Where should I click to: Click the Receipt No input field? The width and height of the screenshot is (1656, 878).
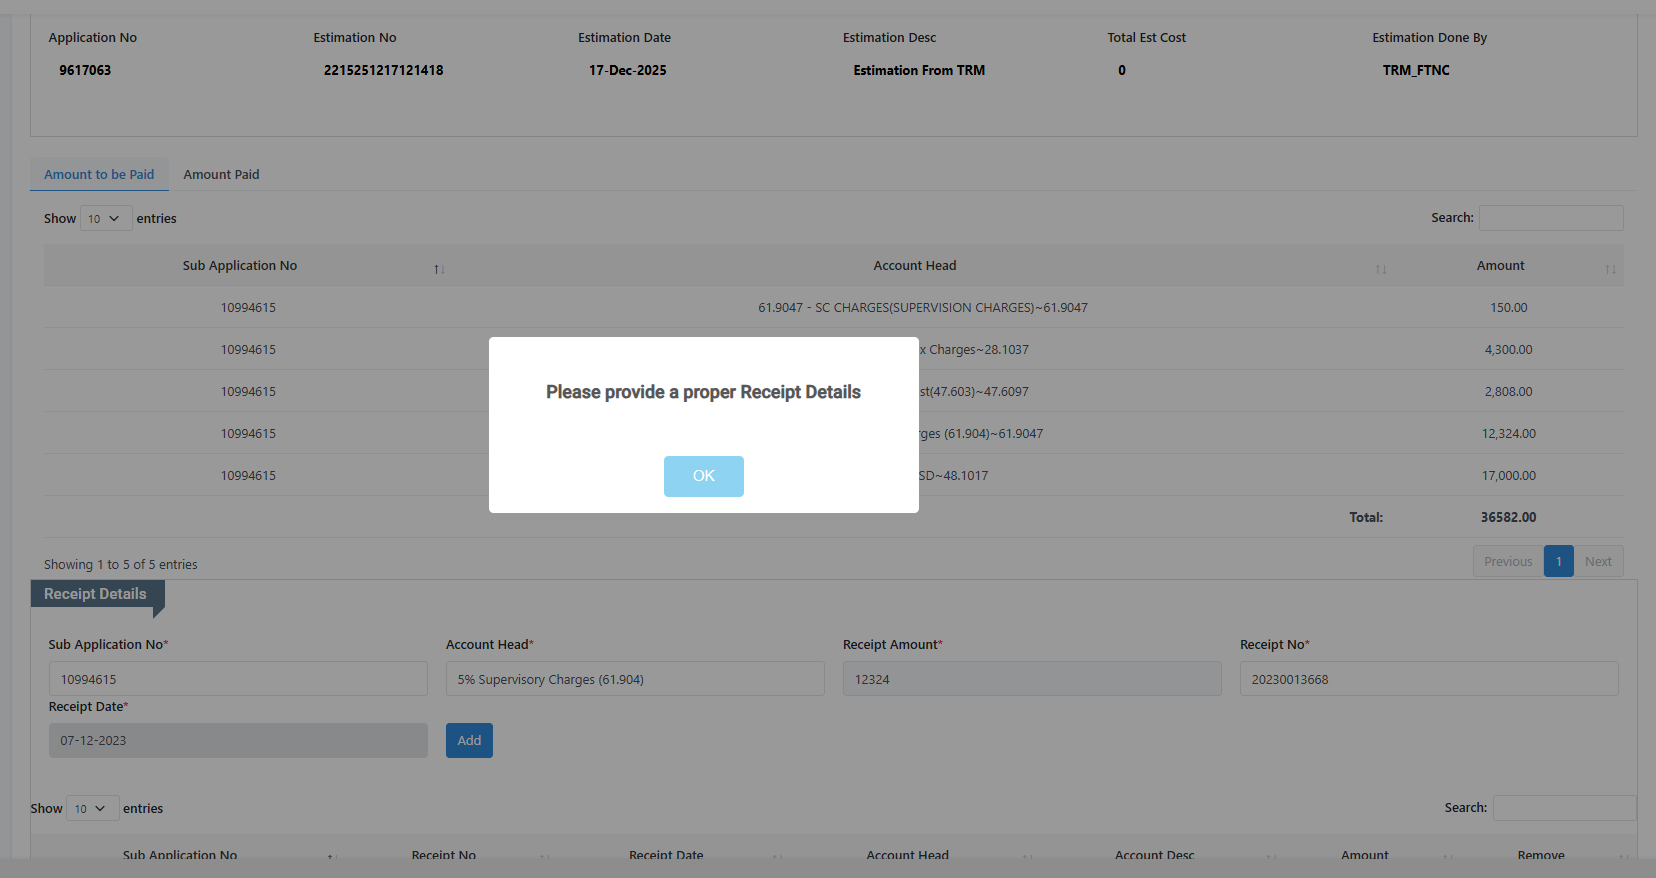1428,679
